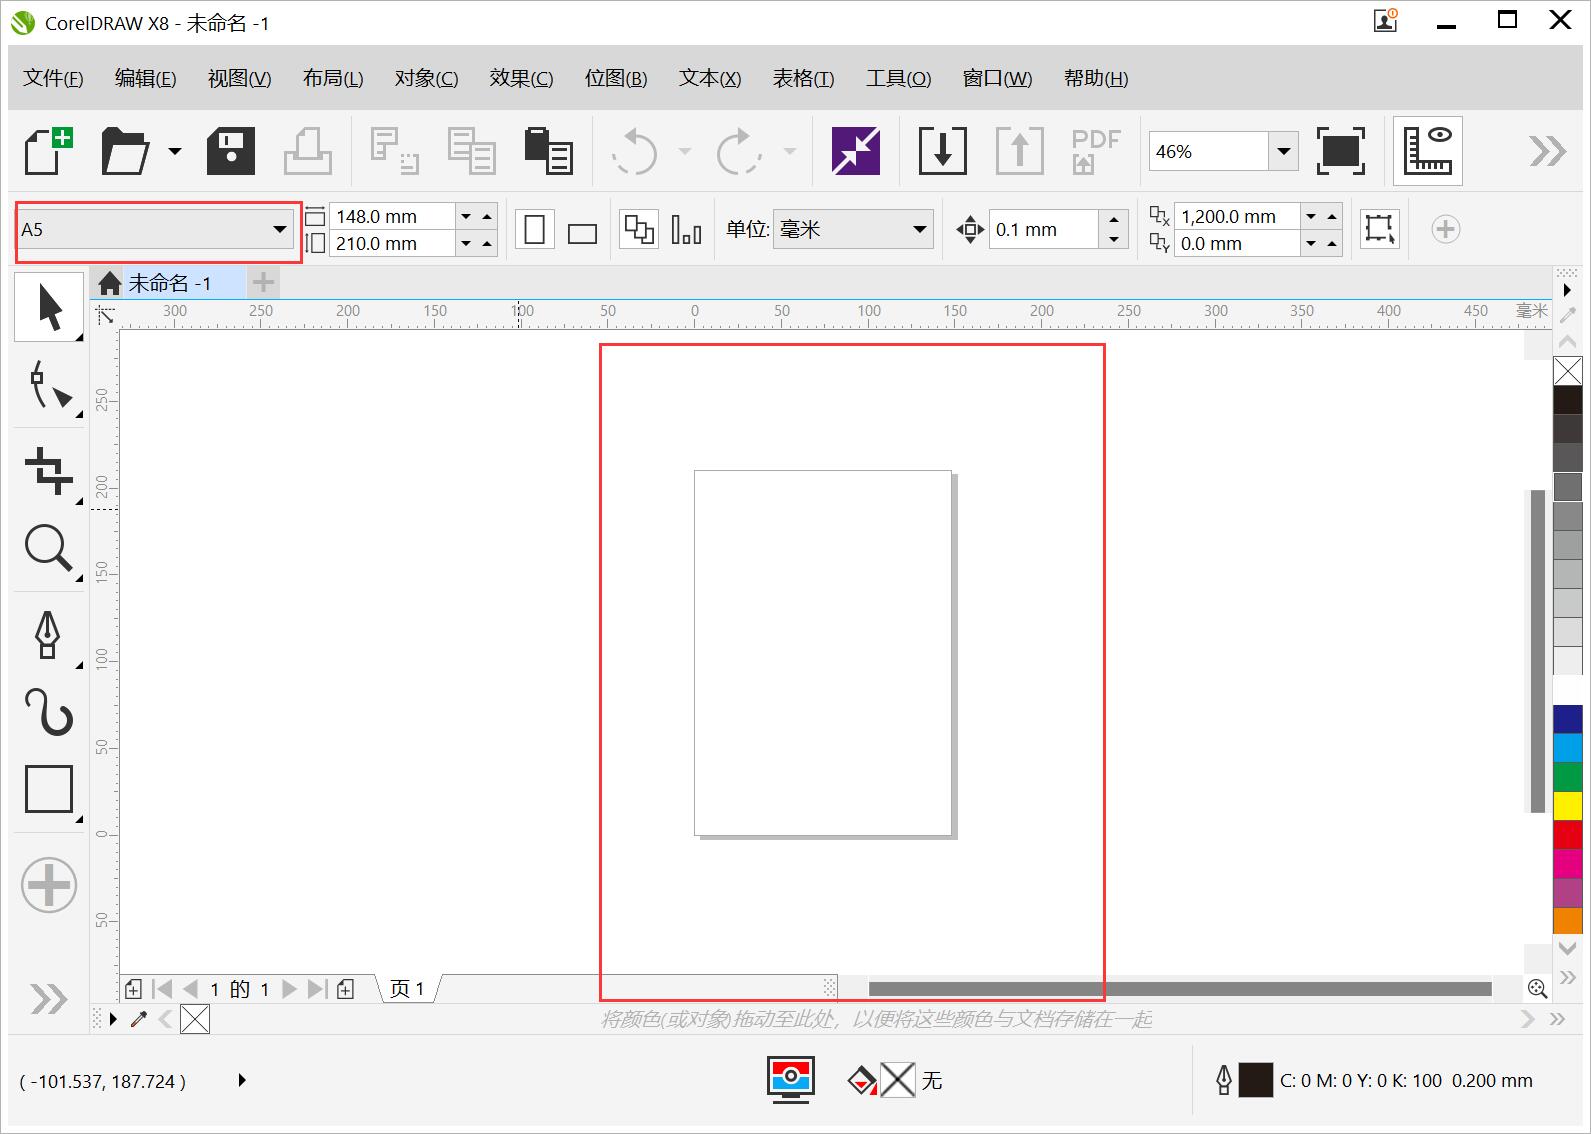The image size is (1591, 1134).
Task: Select the Artistic media curve tool
Action: click(x=49, y=713)
